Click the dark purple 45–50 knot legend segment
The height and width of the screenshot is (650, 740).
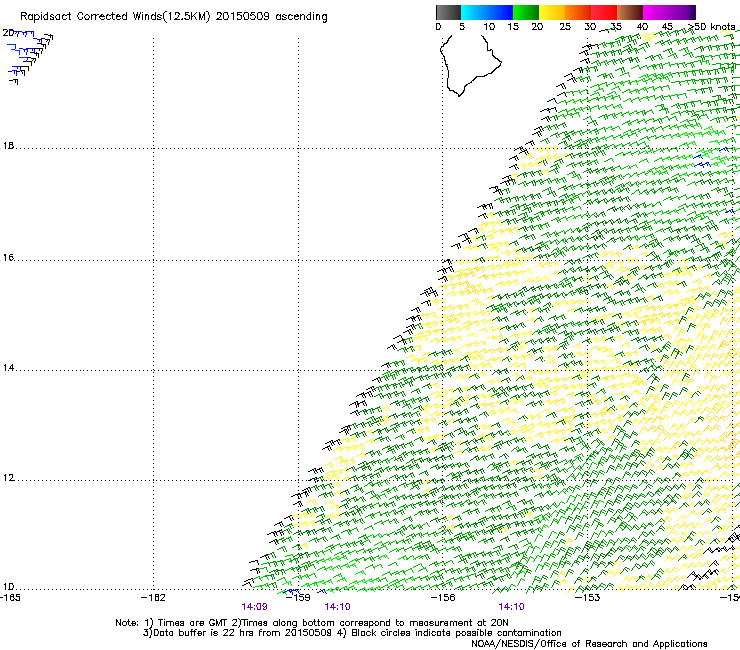tap(682, 12)
